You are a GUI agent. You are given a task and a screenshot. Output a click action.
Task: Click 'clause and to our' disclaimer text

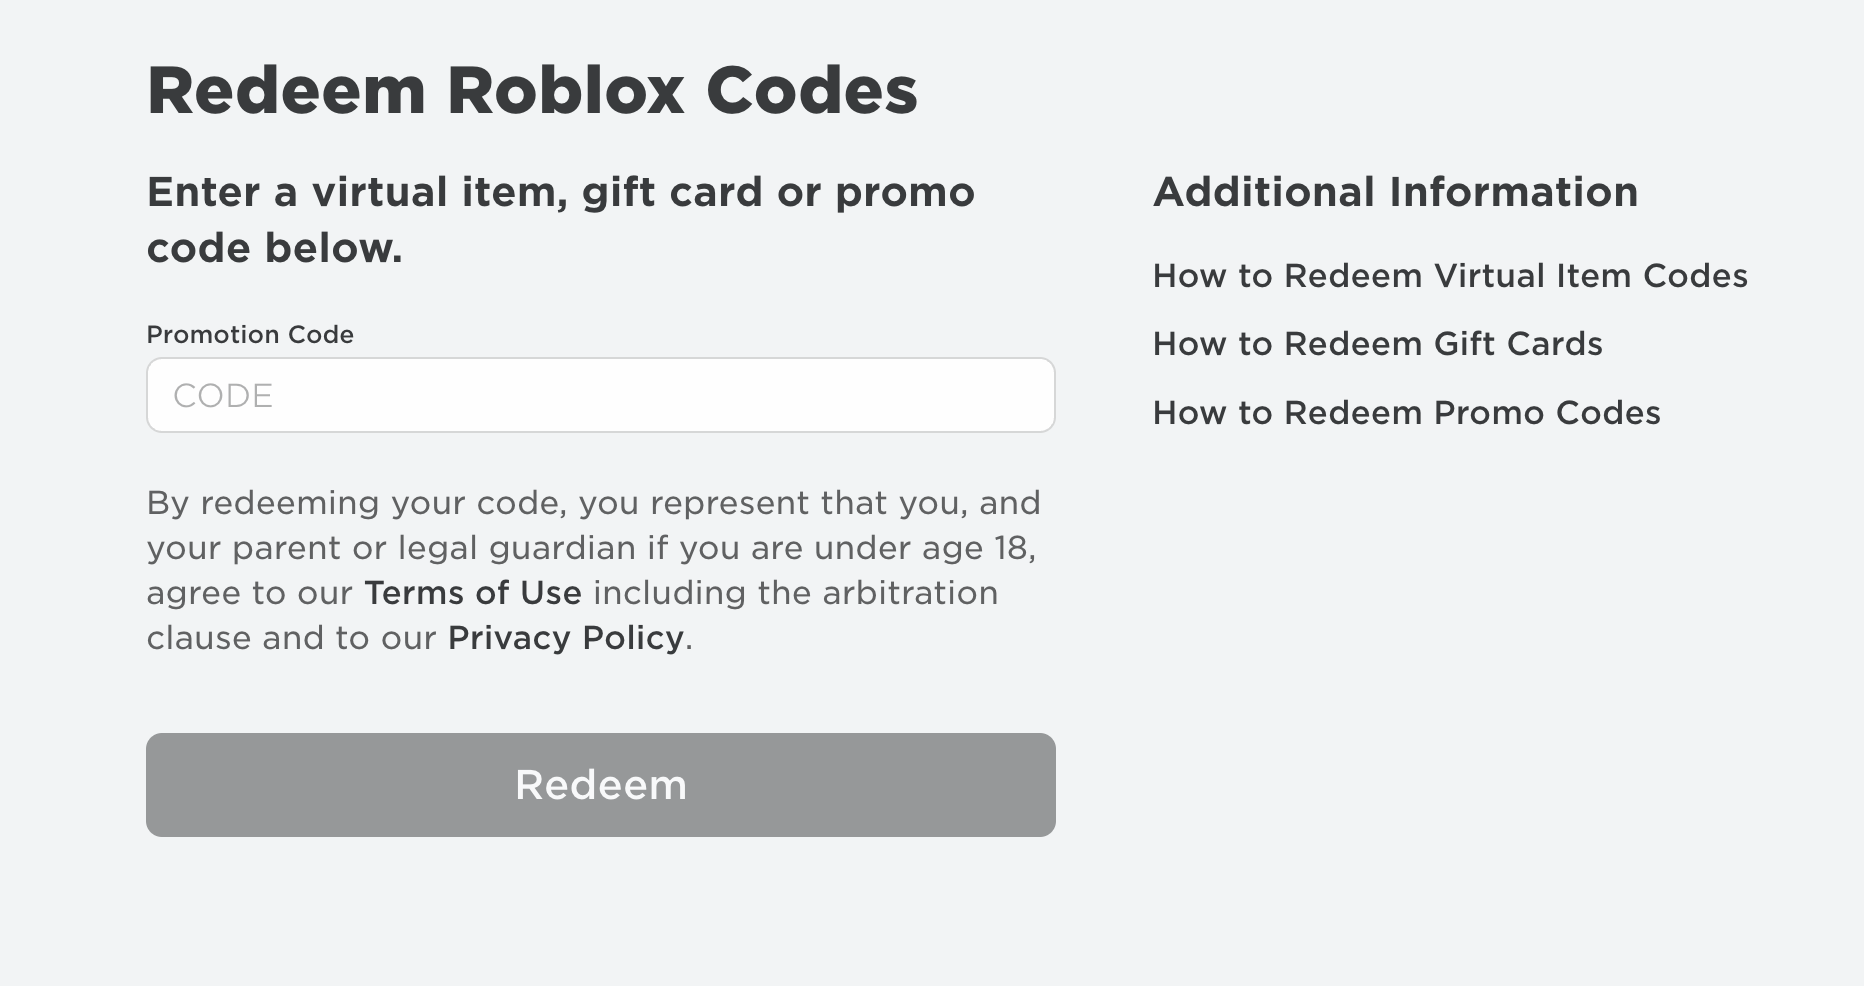click(291, 638)
